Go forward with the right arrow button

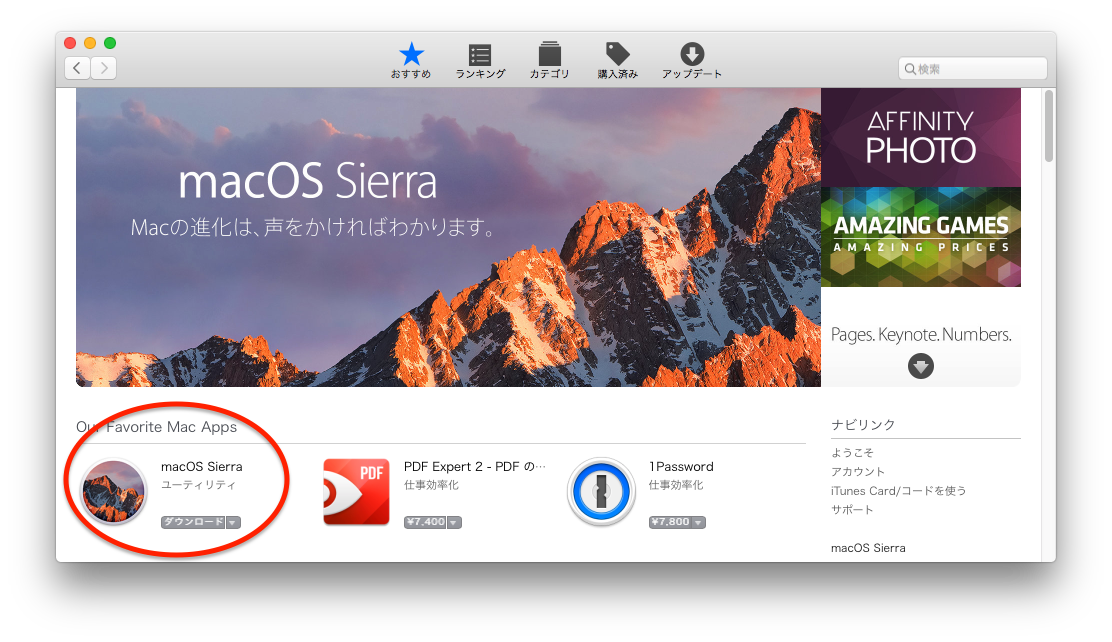[x=104, y=68]
